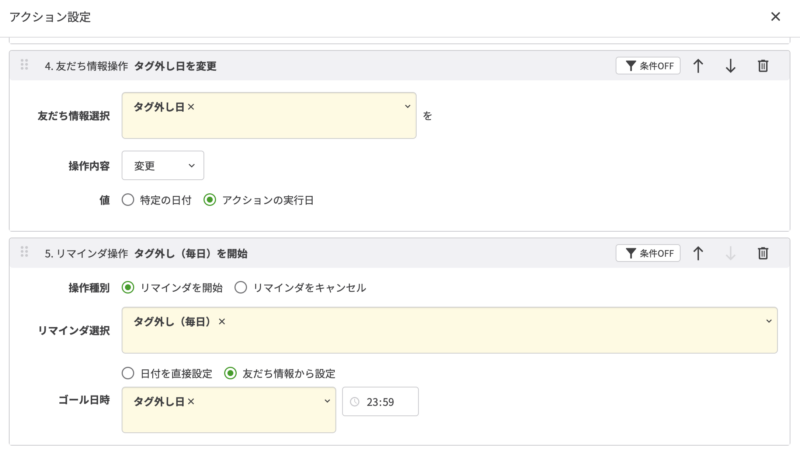
Task: Choose リマインダをキャンセル radio option
Action: coord(240,288)
